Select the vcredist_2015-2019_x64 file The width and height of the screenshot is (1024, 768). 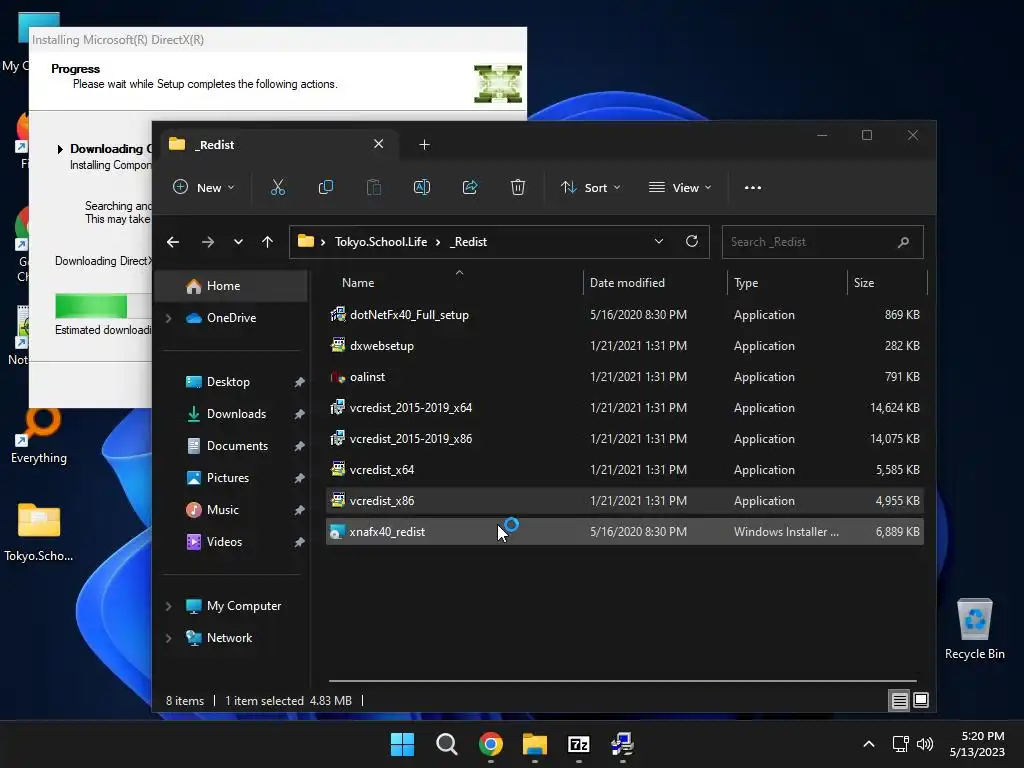pyautogui.click(x=624, y=408)
